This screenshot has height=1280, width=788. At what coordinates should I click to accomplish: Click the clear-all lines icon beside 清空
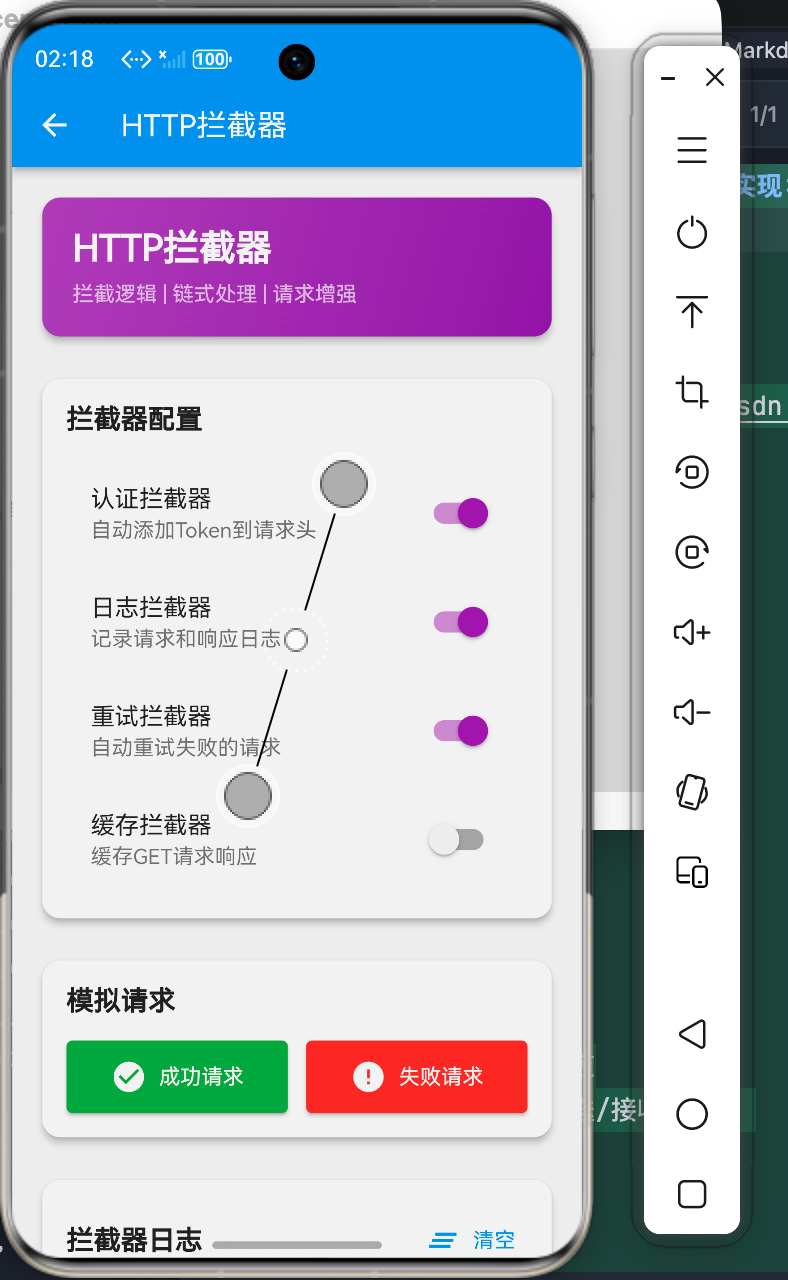pyautogui.click(x=443, y=1240)
